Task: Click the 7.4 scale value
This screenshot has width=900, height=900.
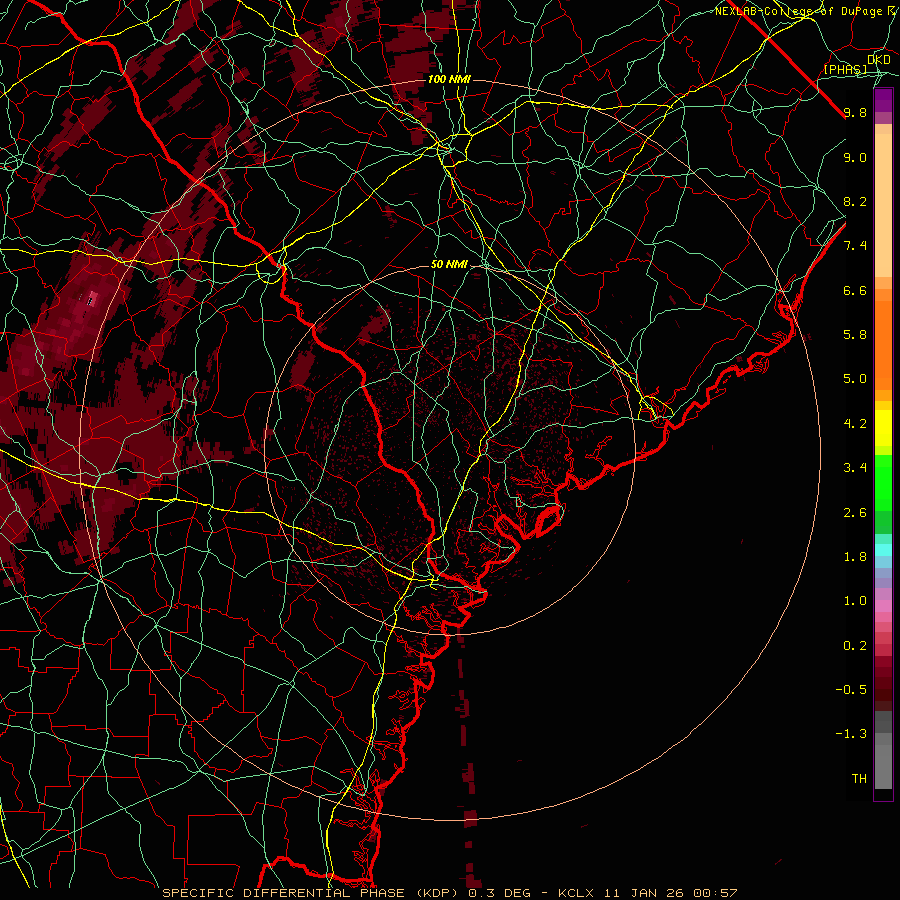Action: point(855,246)
